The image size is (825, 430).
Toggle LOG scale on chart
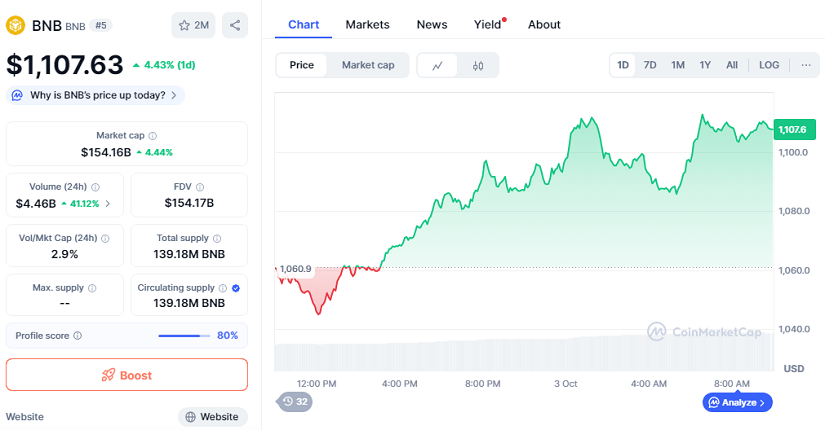(x=769, y=65)
